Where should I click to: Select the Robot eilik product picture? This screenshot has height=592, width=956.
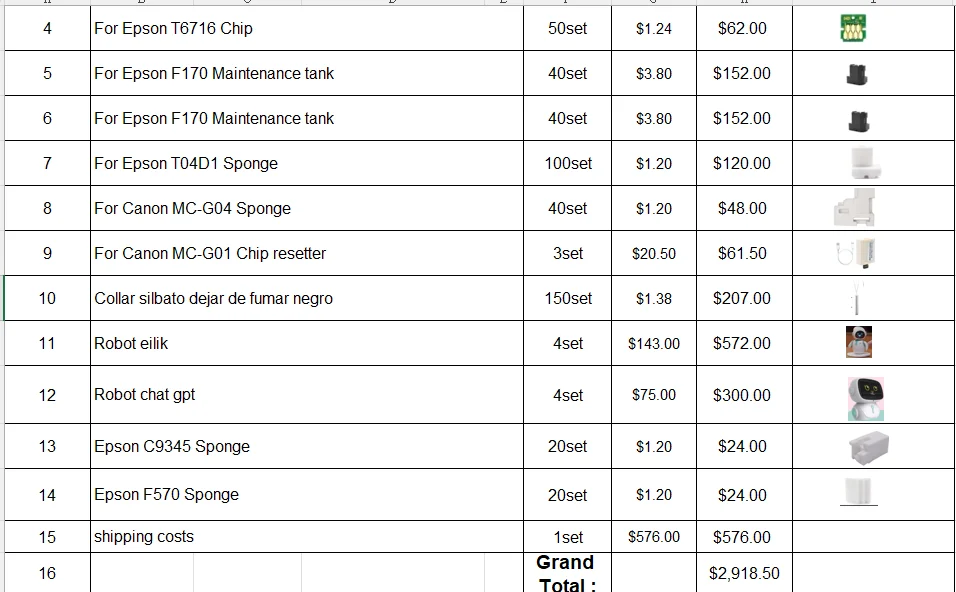[x=859, y=342]
